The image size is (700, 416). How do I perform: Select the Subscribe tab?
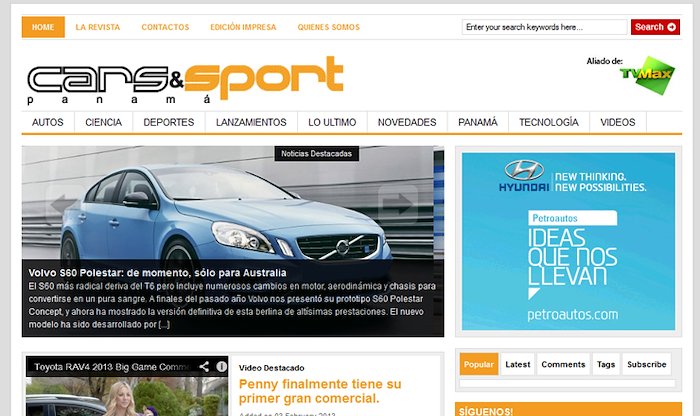[647, 364]
